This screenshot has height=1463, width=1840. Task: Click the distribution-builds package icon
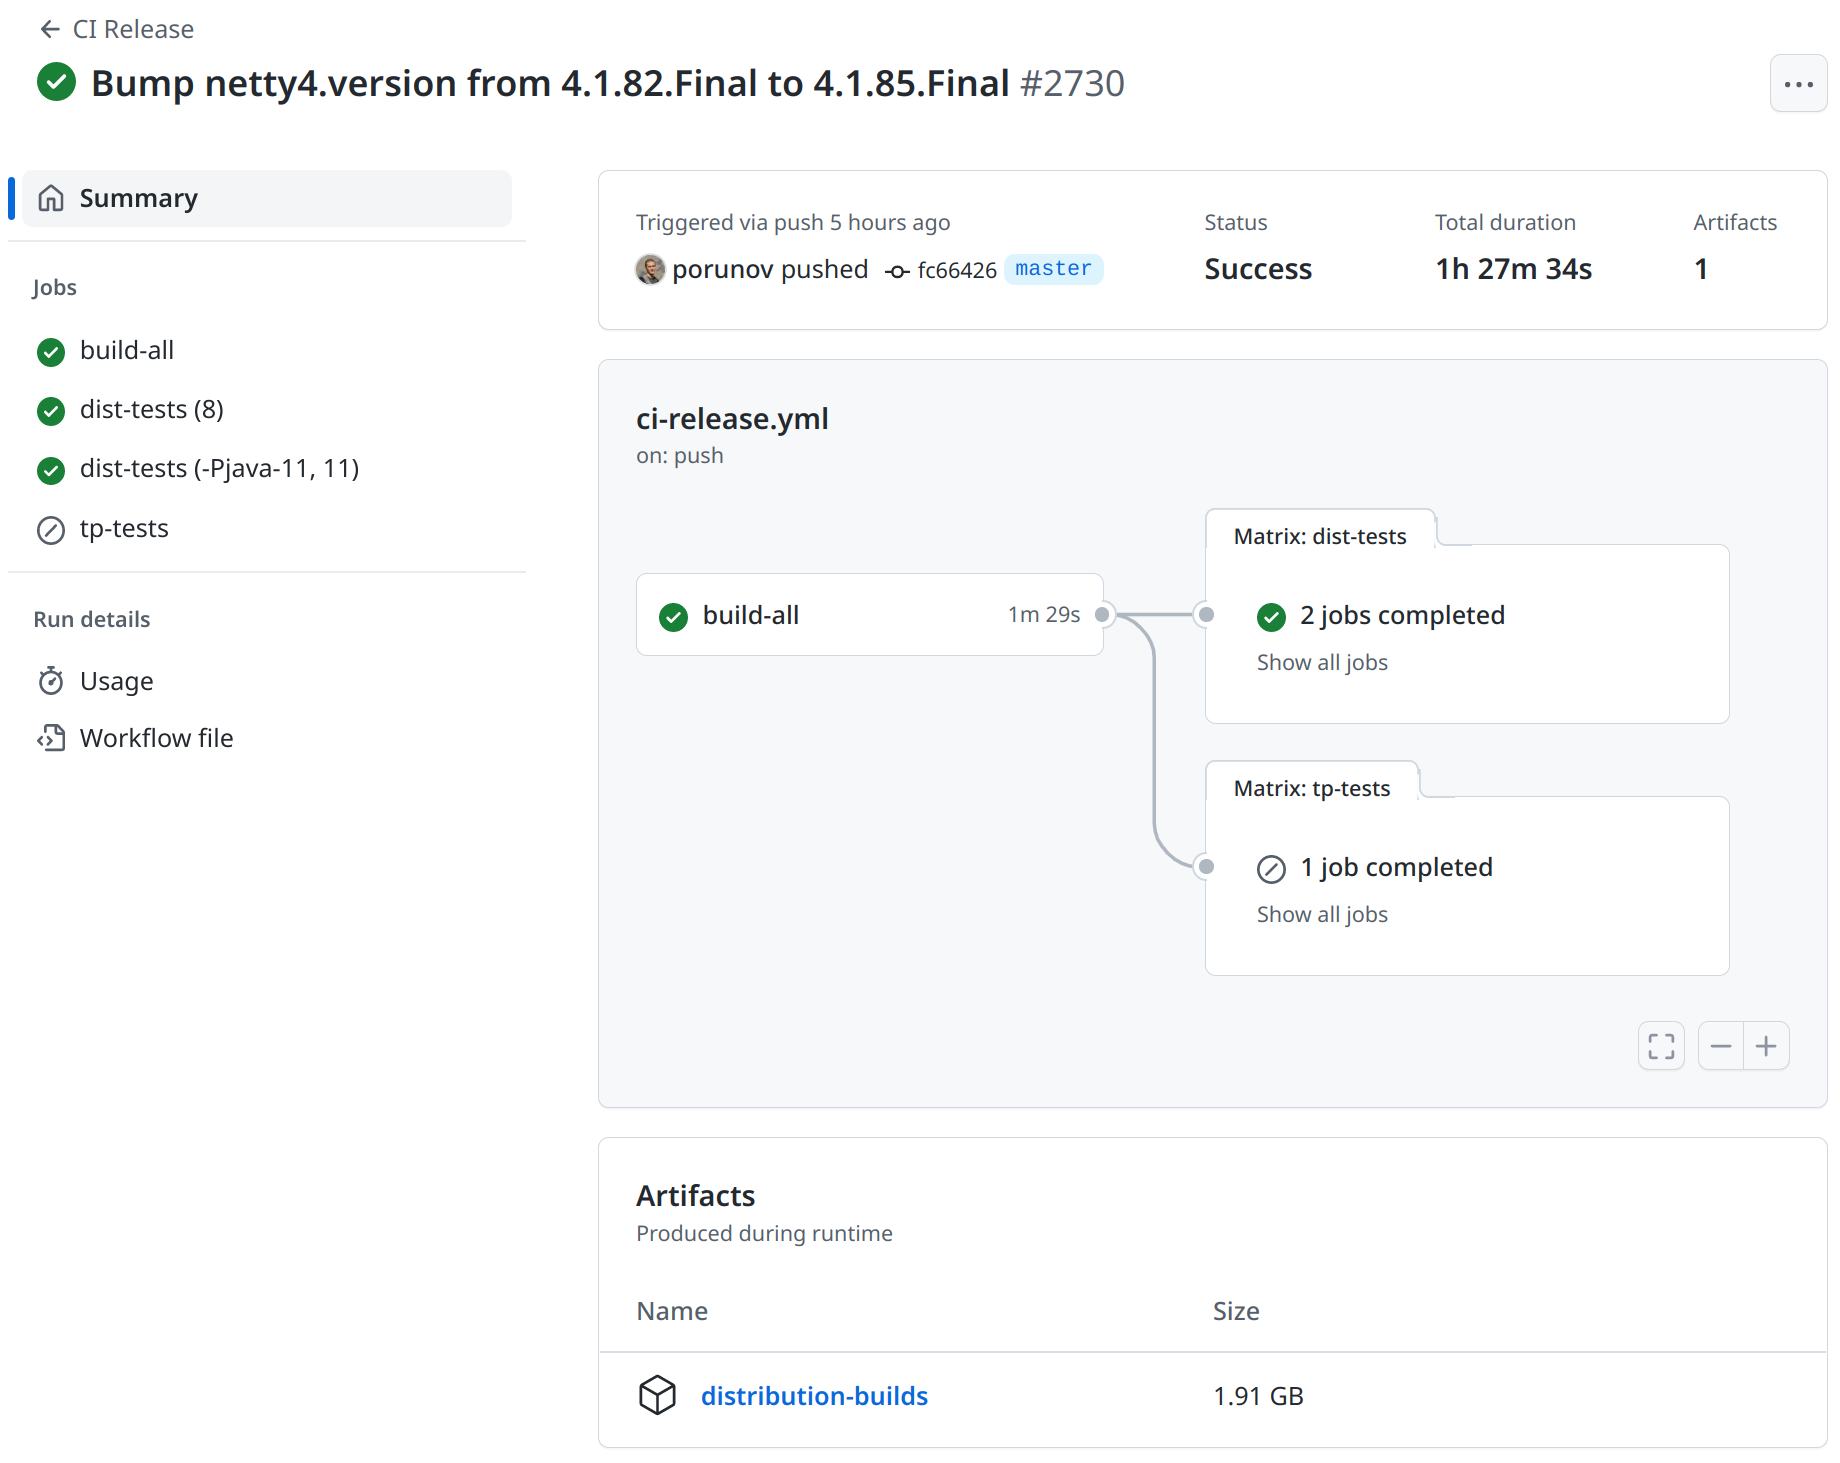[657, 1396]
